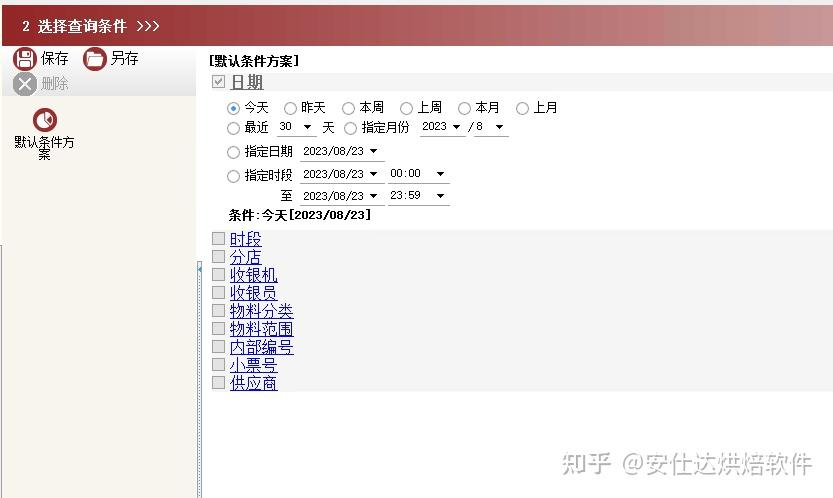Select the 本月 radio button
Screen dimensions: 833x498
pos(464,108)
